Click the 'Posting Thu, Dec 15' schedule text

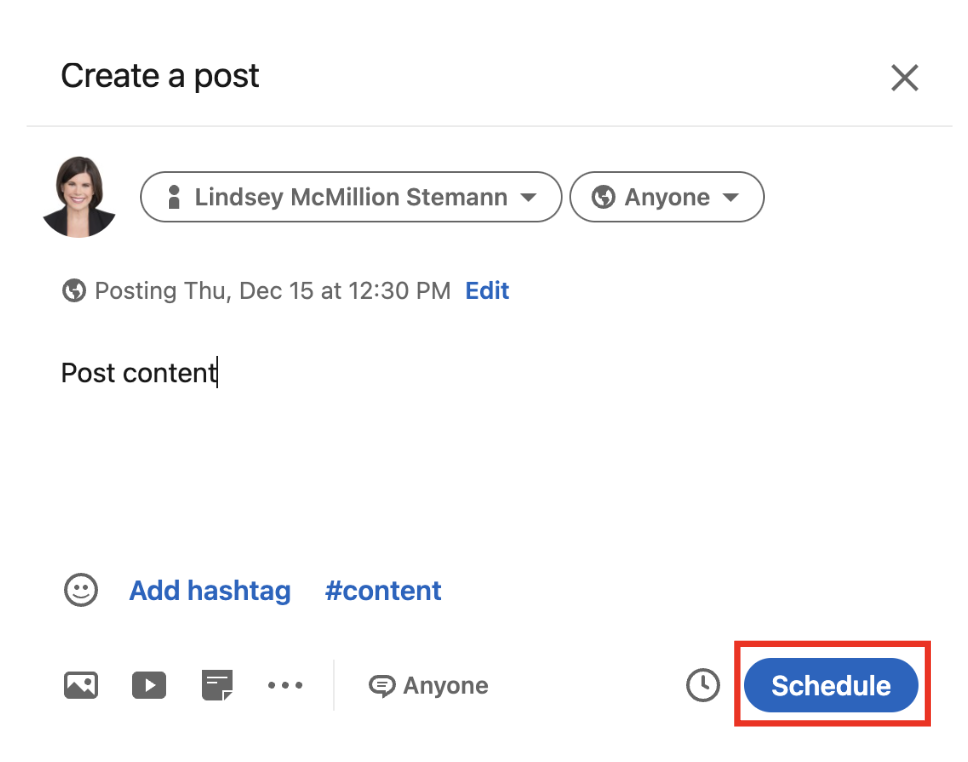[272, 291]
